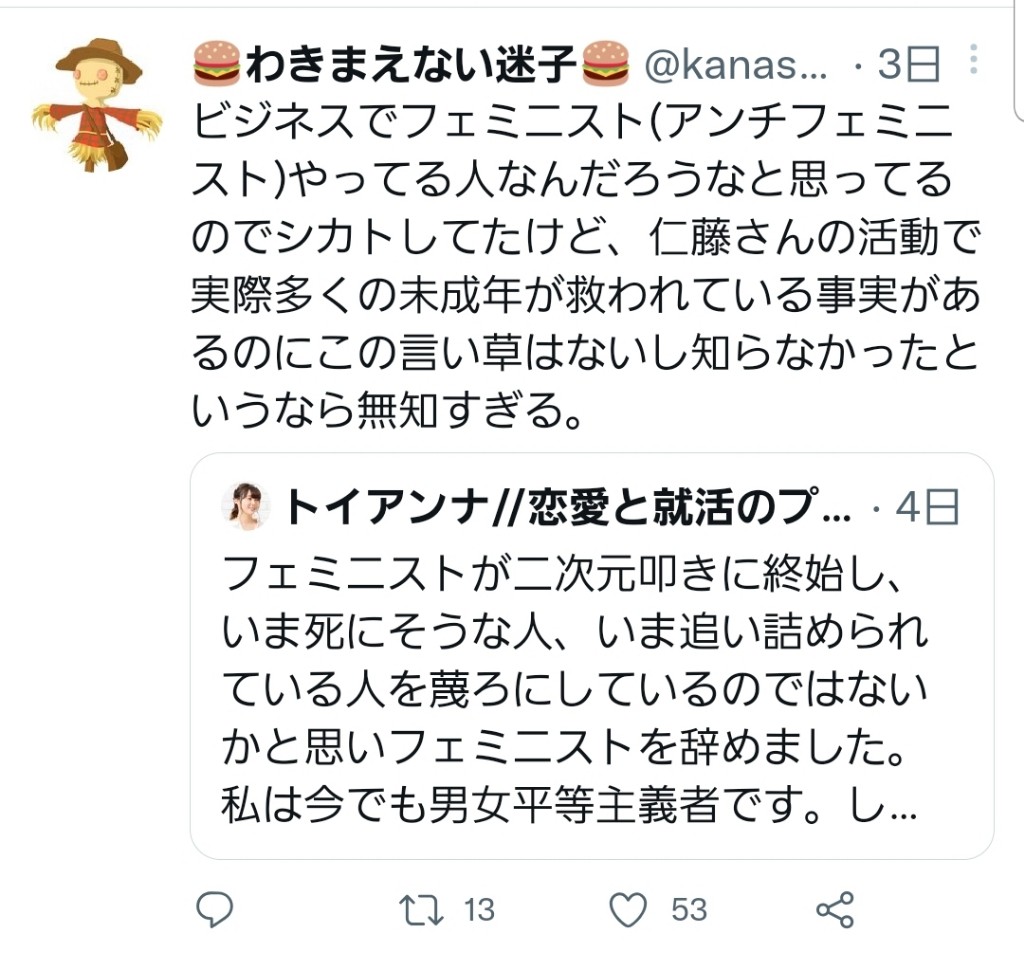Click the right hamburger emoji after name
Screen dimensions: 1024x953
point(605,63)
